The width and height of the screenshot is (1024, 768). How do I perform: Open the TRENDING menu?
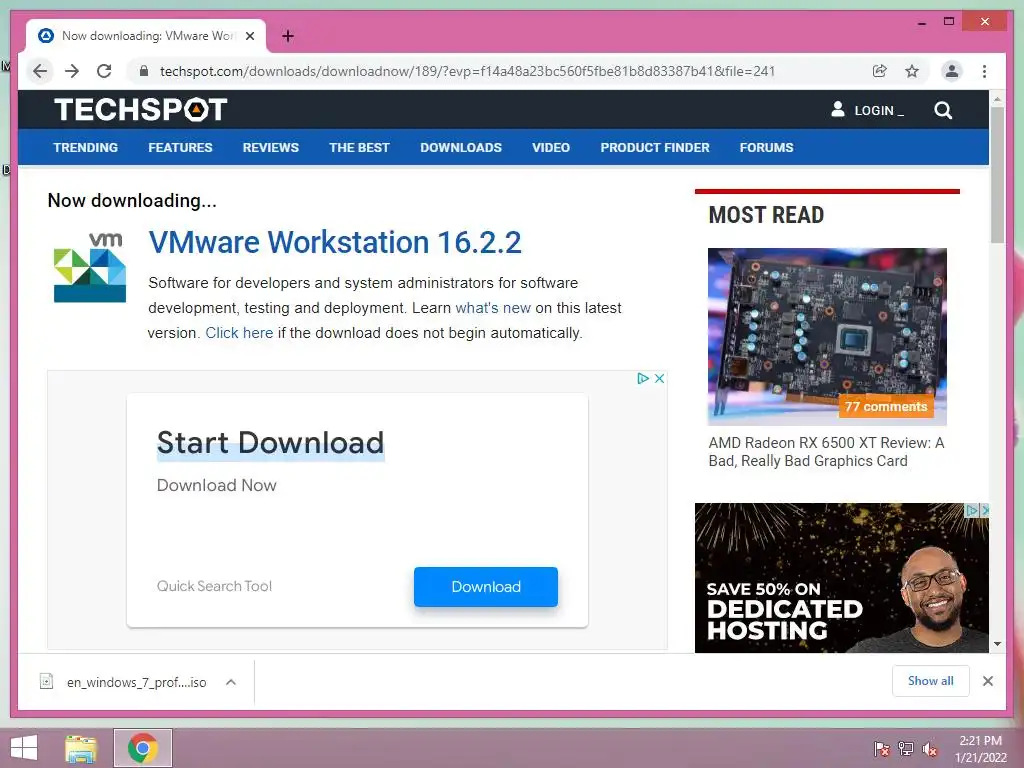click(86, 148)
